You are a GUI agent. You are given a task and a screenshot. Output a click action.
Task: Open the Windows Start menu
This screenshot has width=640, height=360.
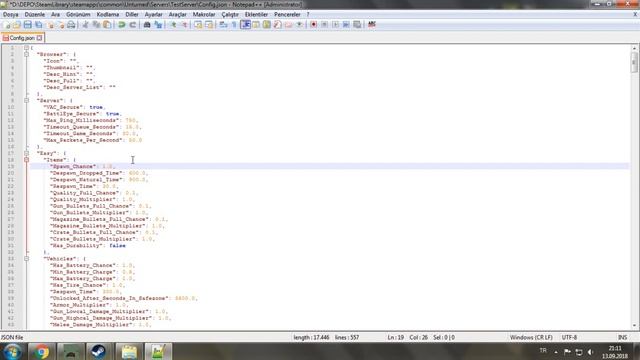(13, 351)
